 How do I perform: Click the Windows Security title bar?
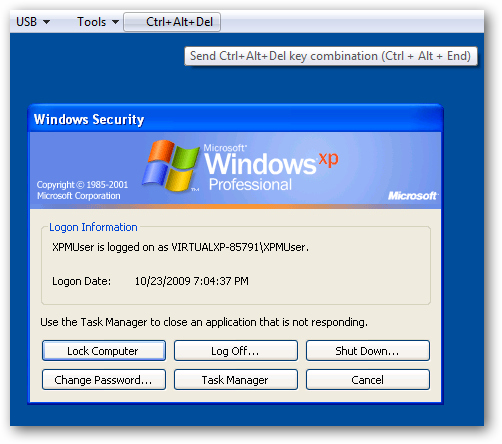coord(235,119)
